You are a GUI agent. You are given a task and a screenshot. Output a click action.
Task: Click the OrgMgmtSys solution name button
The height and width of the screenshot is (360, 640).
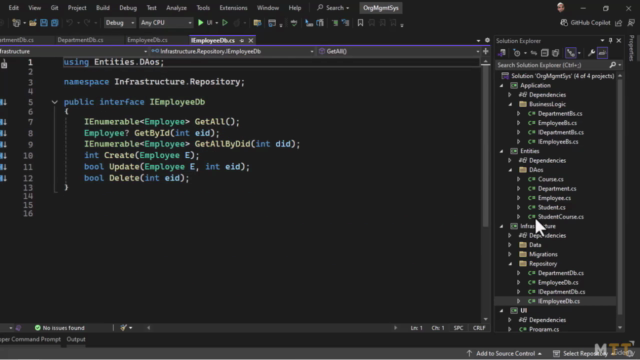pyautogui.click(x=381, y=8)
